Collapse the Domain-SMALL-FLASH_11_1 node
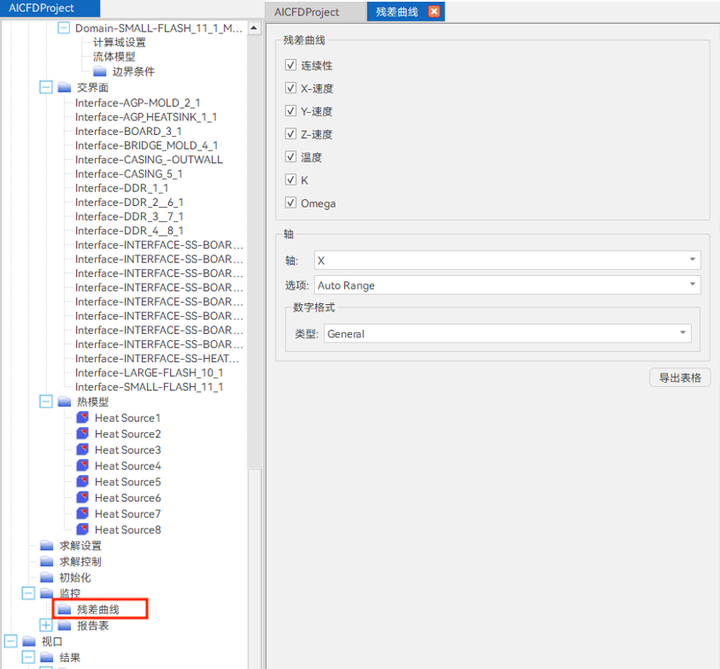The width and height of the screenshot is (720, 669). point(63,28)
